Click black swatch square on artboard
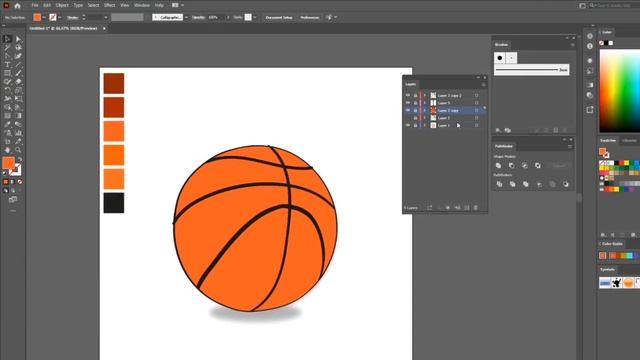This screenshot has width=640, height=360. click(114, 203)
